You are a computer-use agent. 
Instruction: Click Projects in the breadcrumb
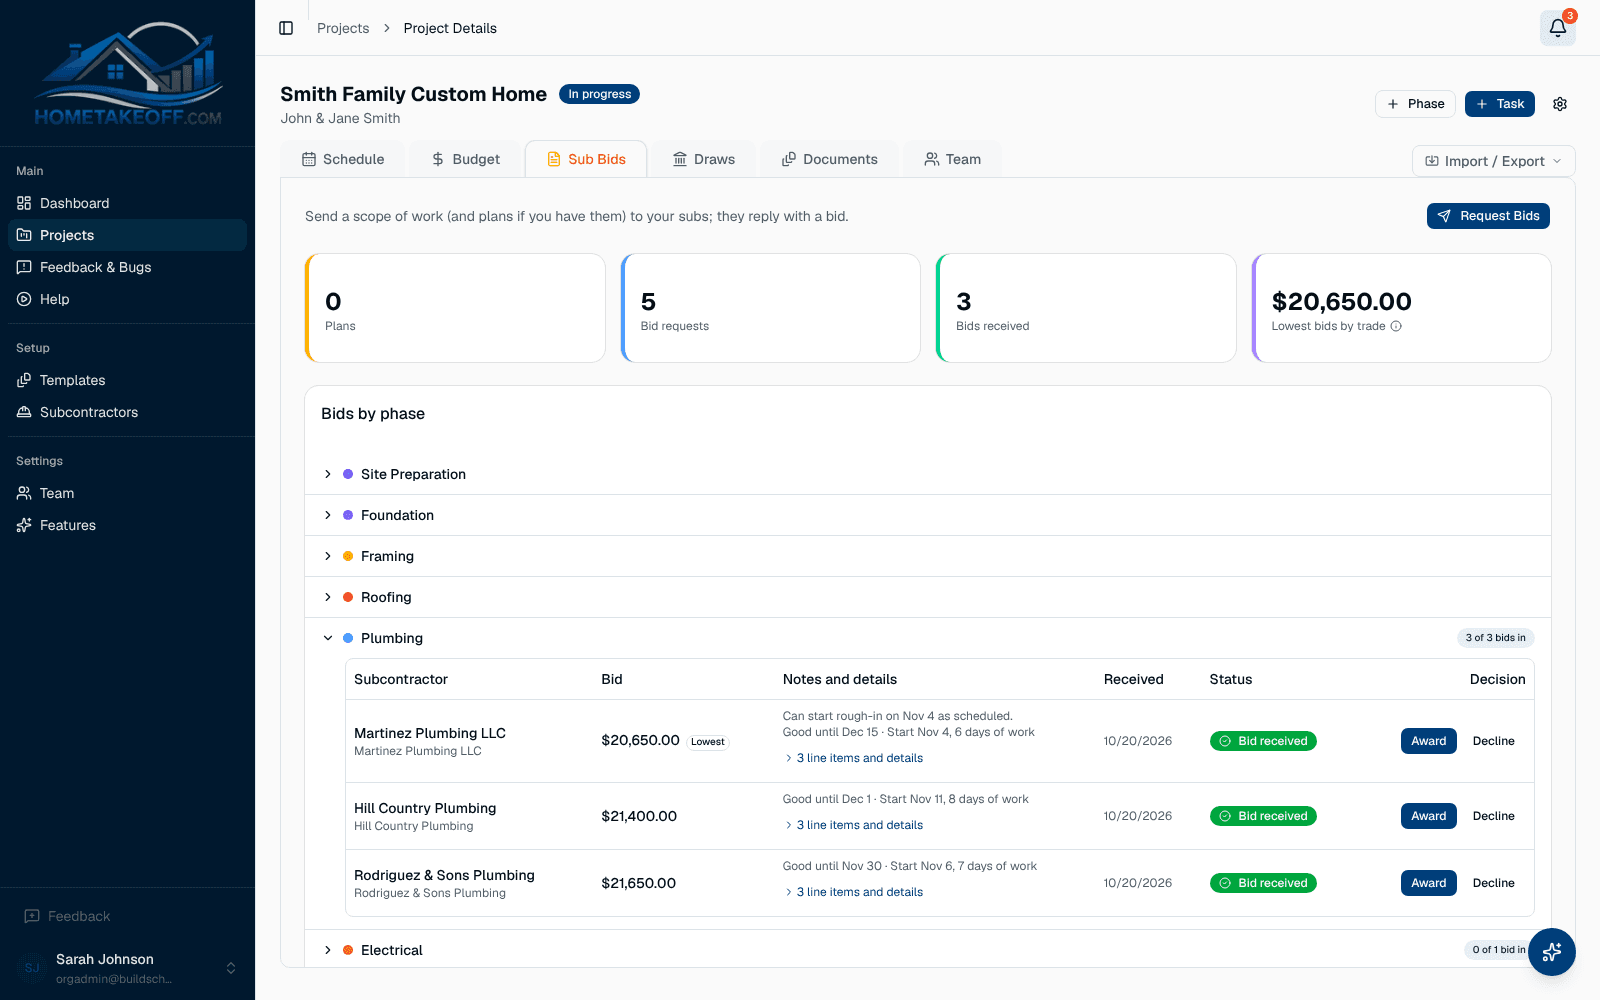(x=343, y=28)
